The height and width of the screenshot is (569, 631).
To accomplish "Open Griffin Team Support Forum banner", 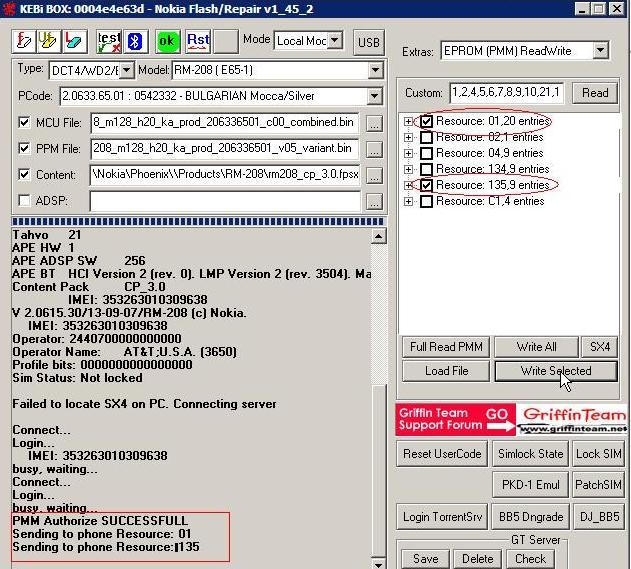I will pyautogui.click(x=511, y=419).
